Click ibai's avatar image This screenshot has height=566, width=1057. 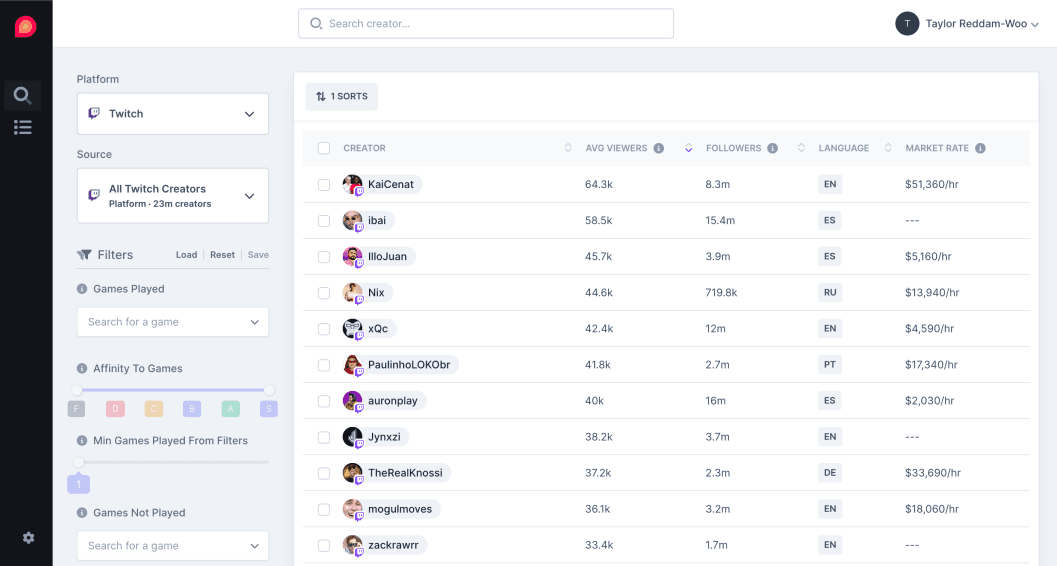[353, 220]
